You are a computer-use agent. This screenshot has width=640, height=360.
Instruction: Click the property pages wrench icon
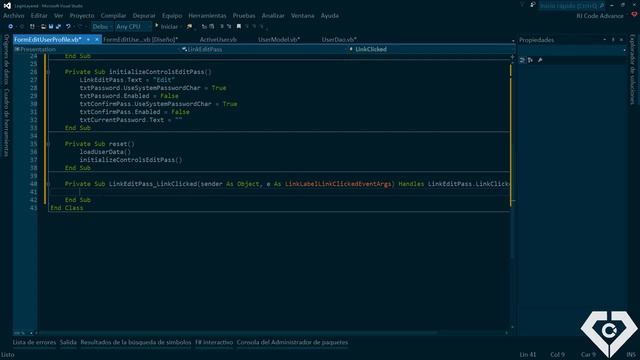(x=540, y=60)
